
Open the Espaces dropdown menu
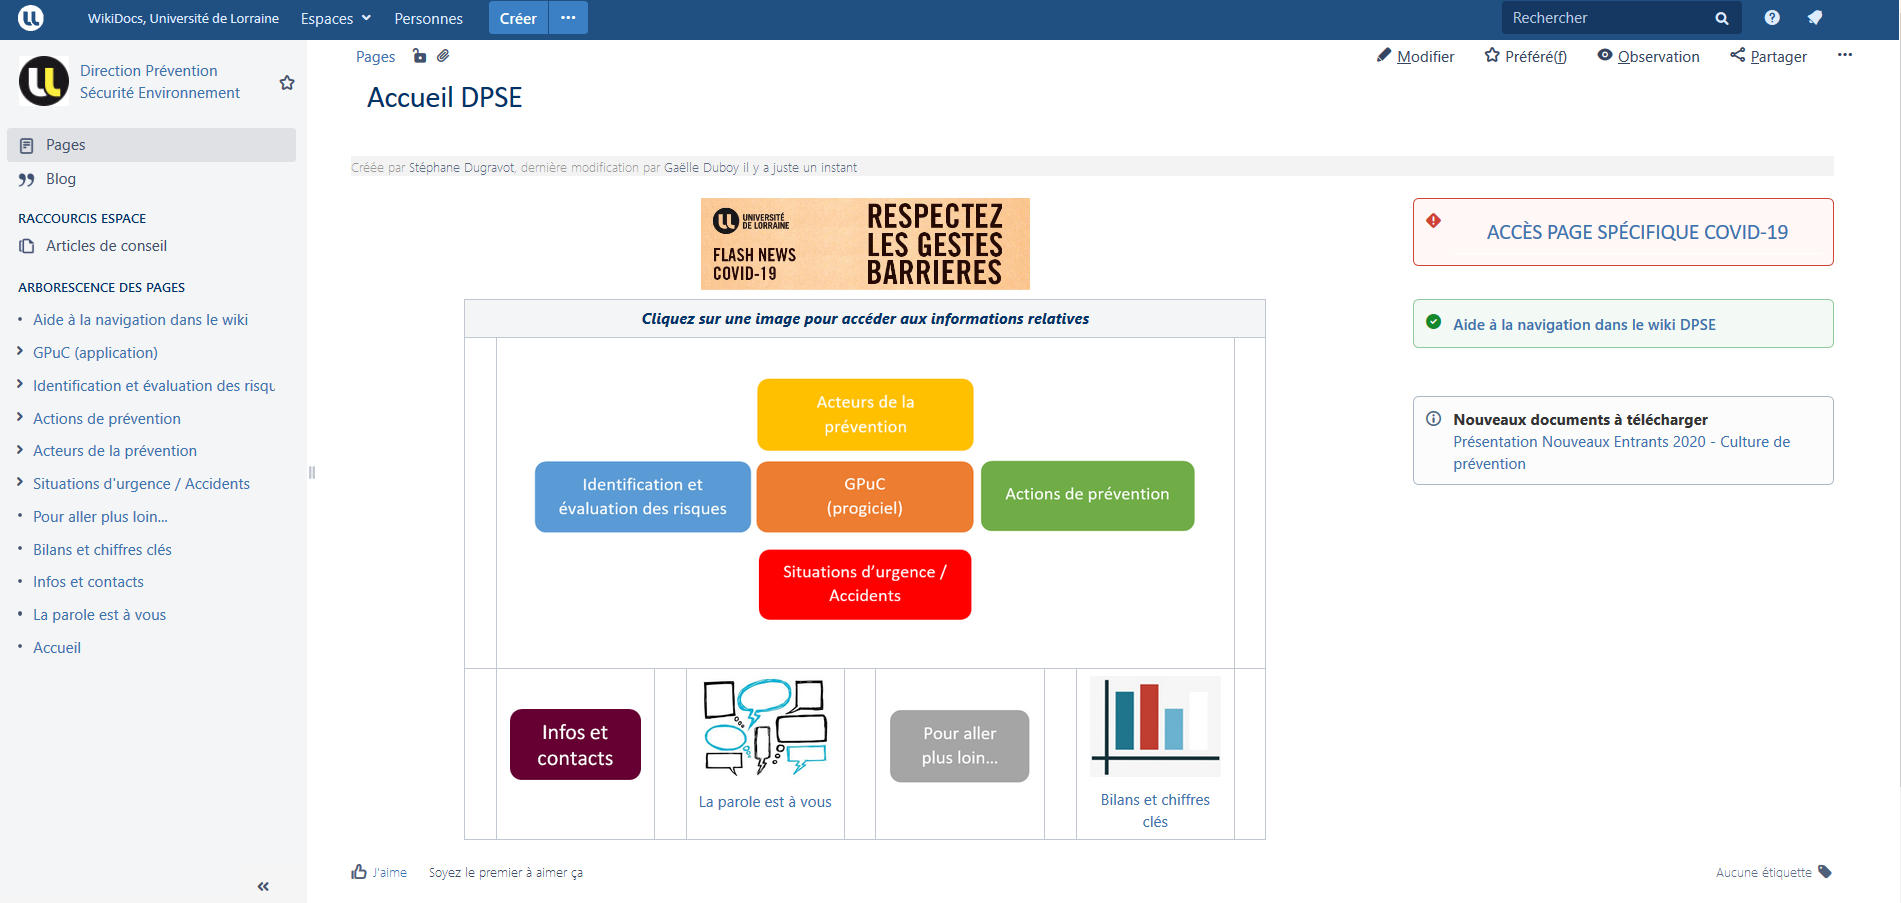pos(335,18)
